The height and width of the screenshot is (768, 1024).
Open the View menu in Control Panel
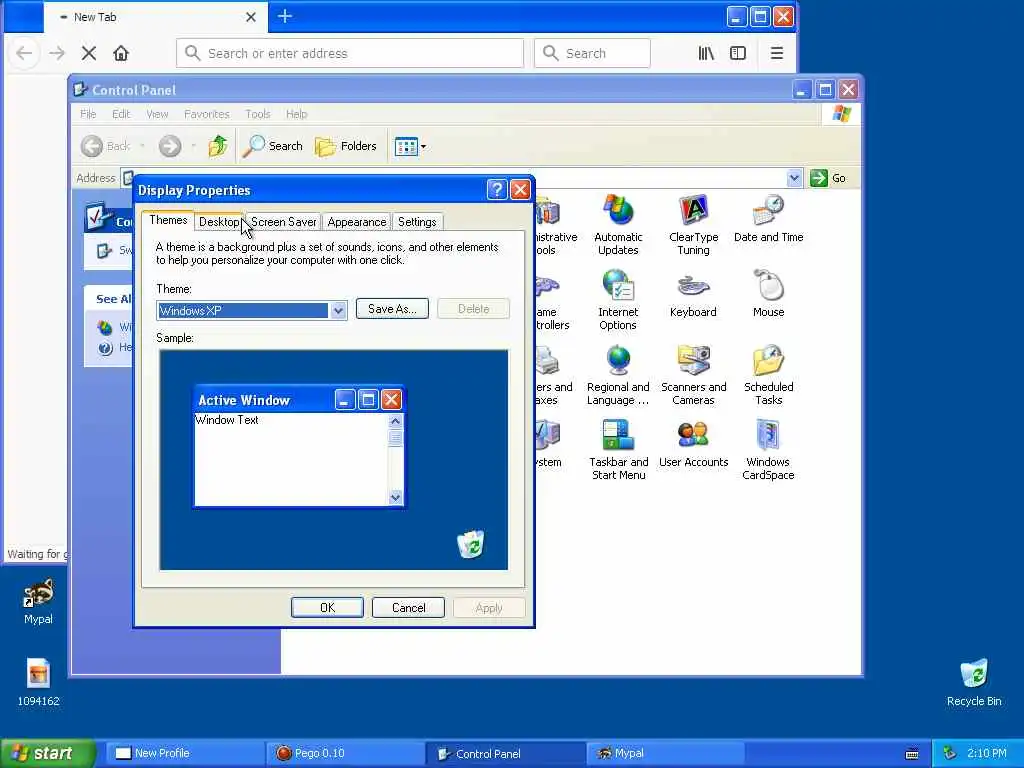click(157, 114)
